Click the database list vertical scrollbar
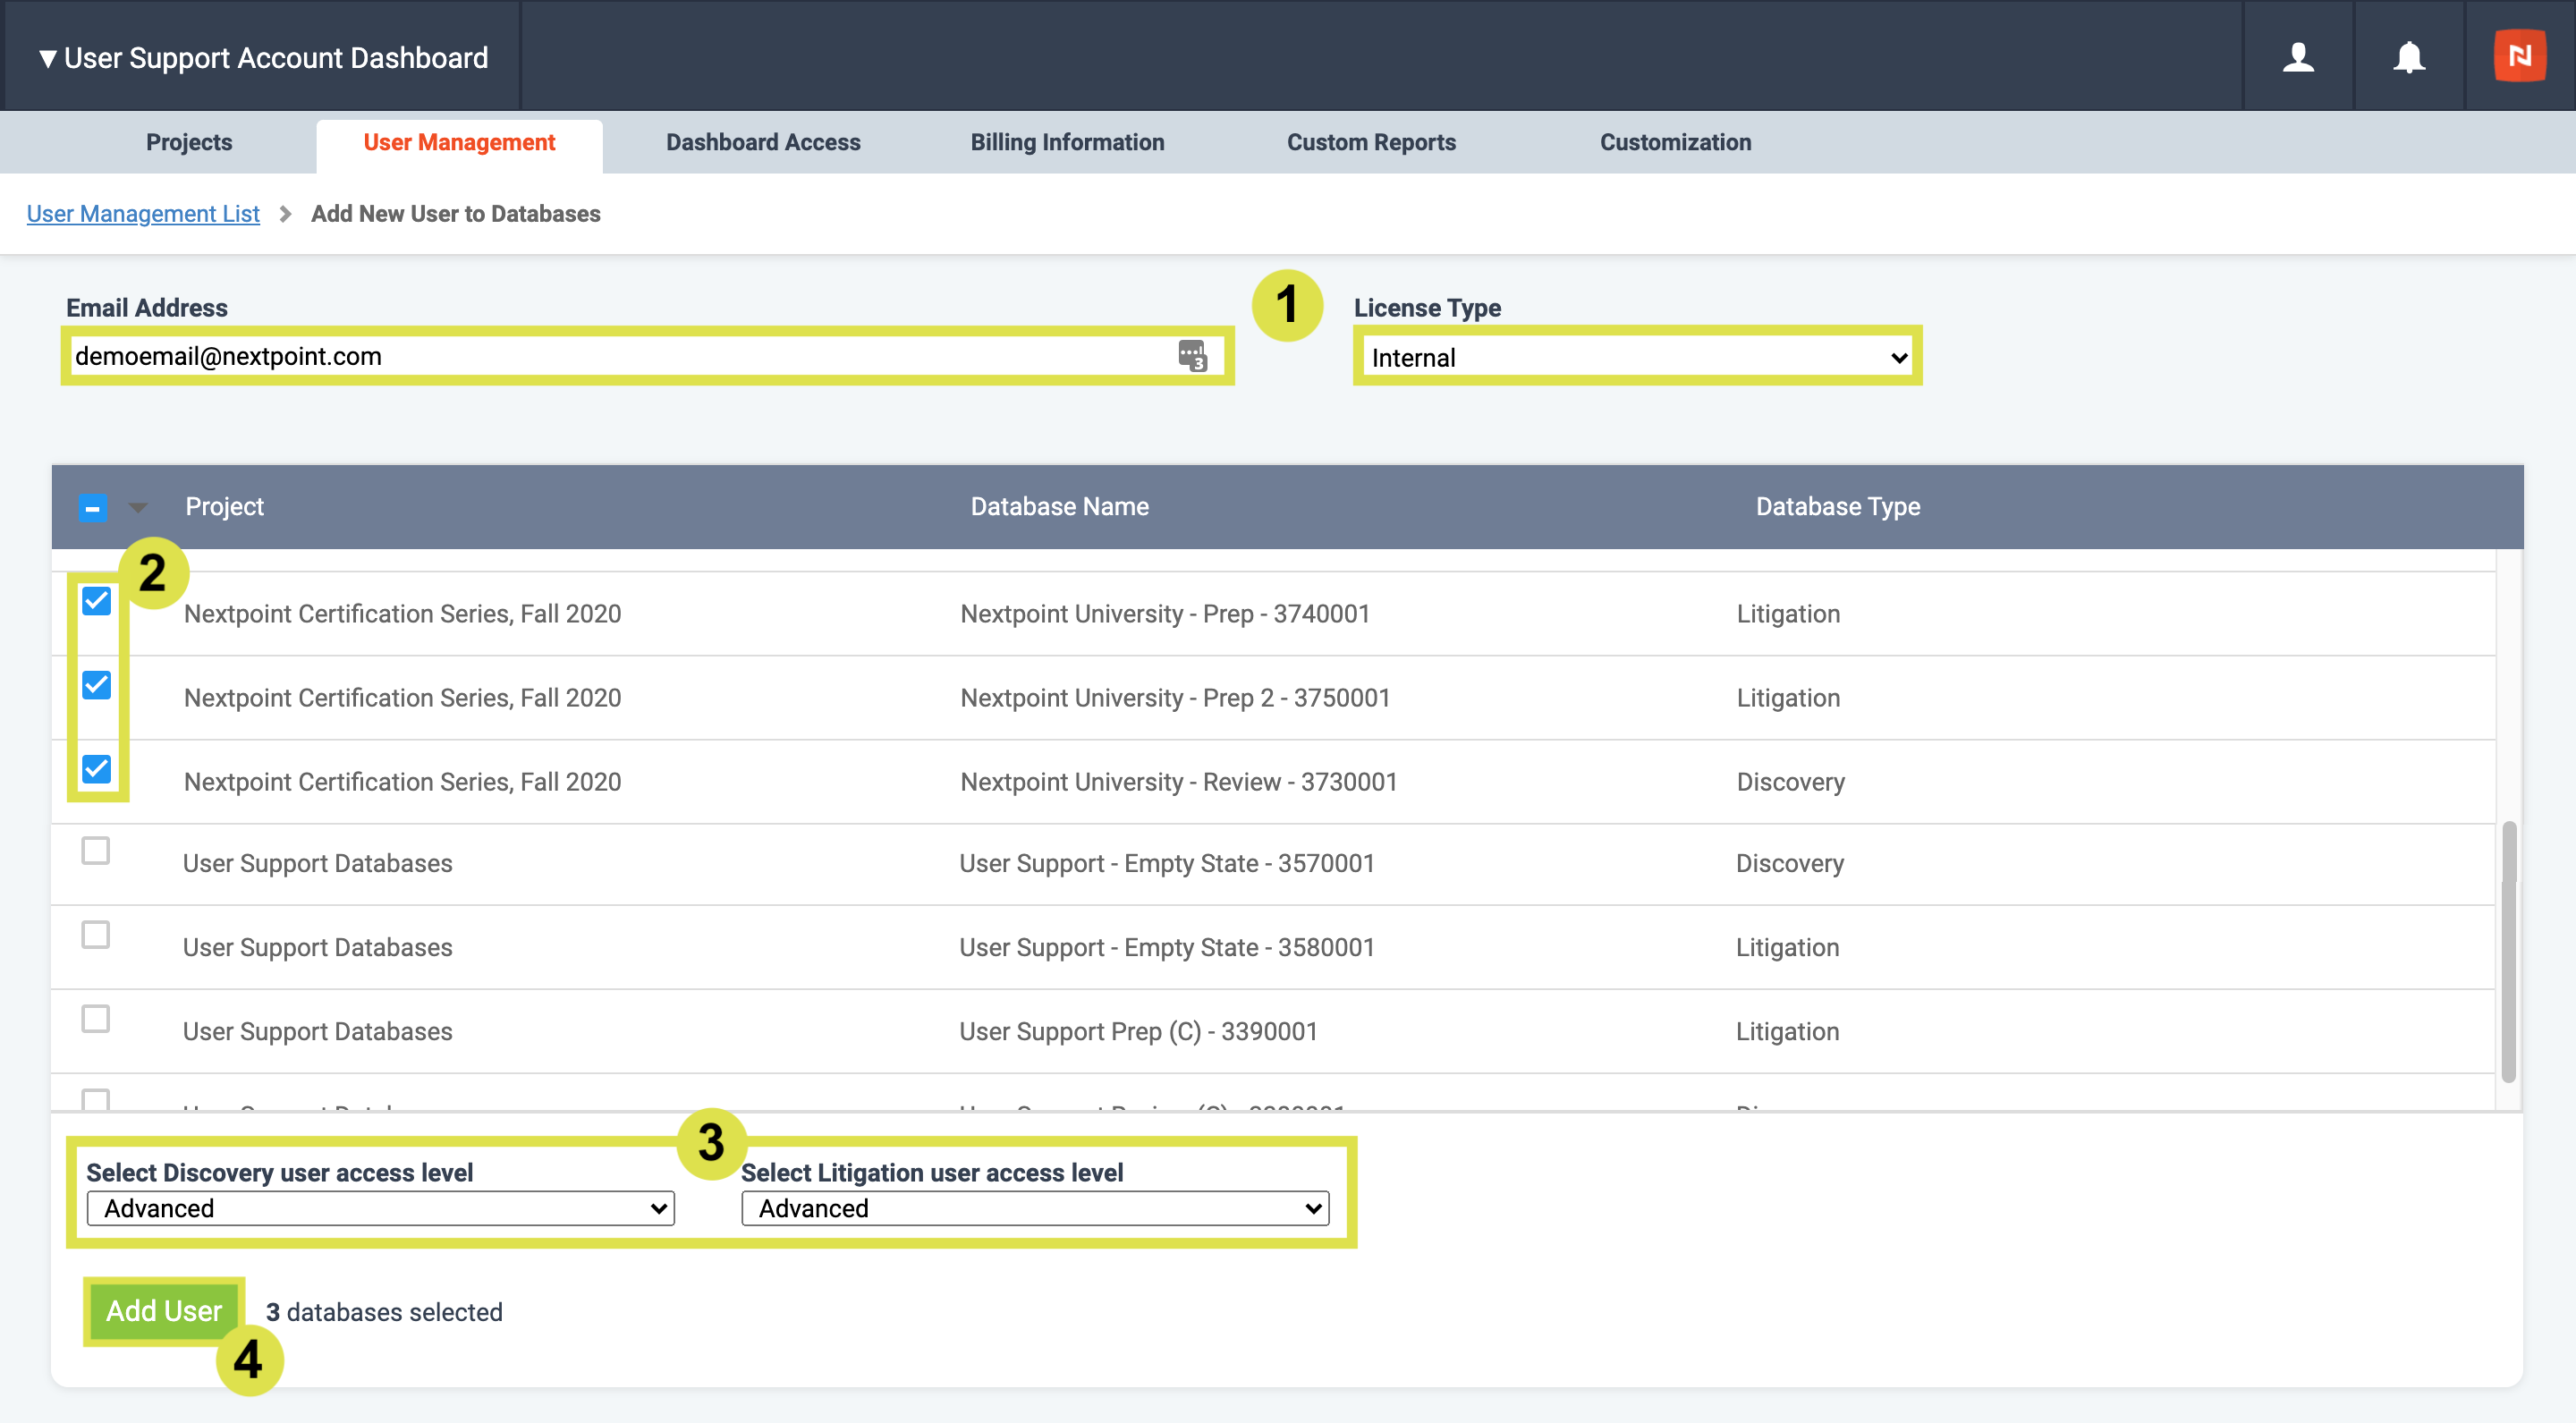This screenshot has height=1423, width=2576. point(2508,952)
